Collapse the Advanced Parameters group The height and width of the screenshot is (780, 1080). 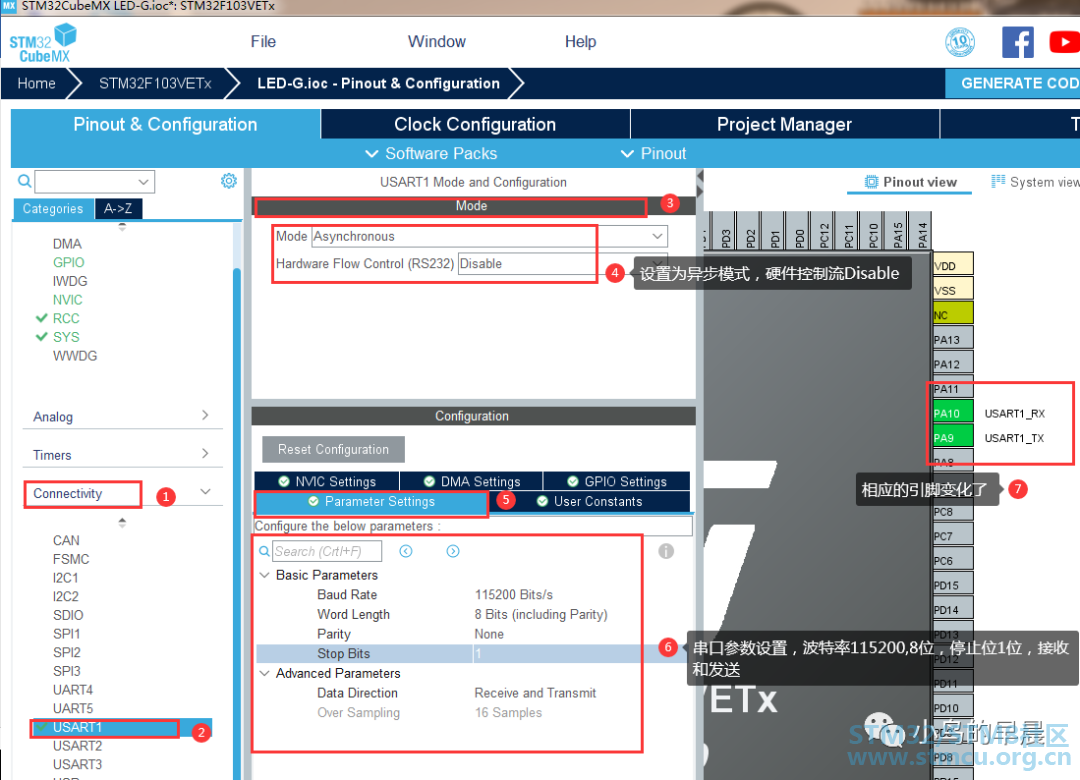click(264, 673)
